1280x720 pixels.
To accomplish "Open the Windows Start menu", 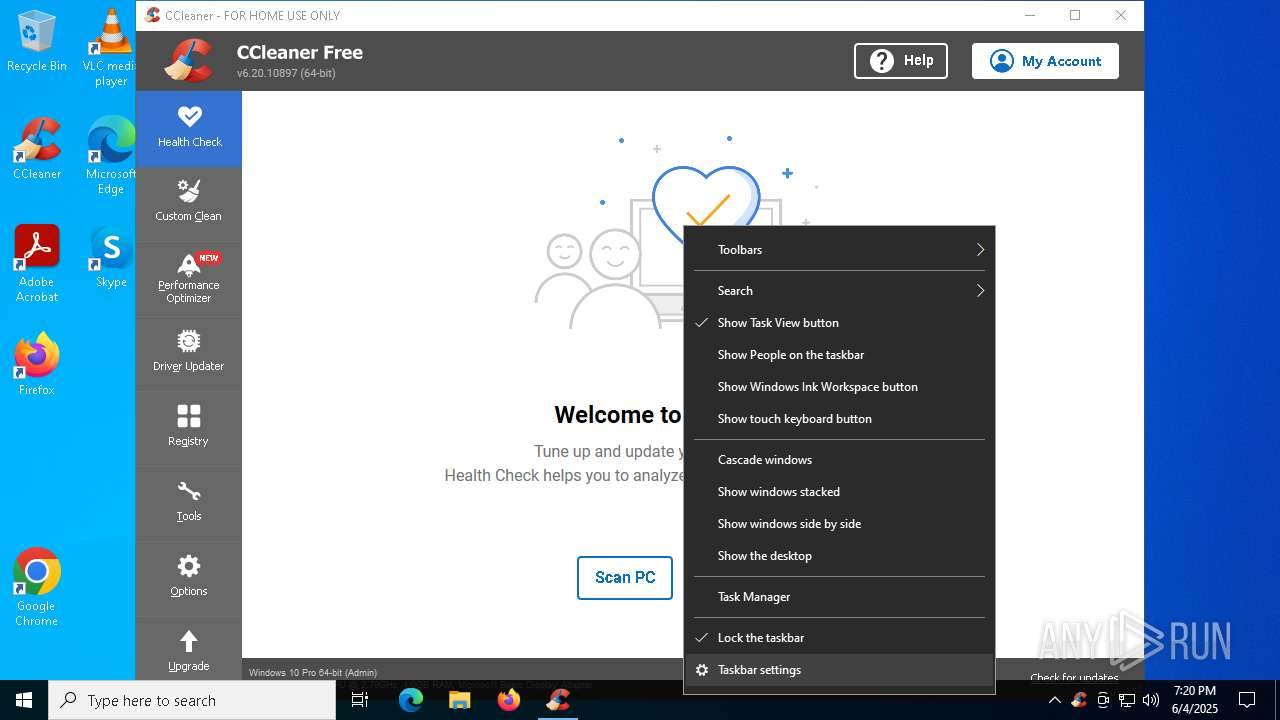I will [24, 700].
